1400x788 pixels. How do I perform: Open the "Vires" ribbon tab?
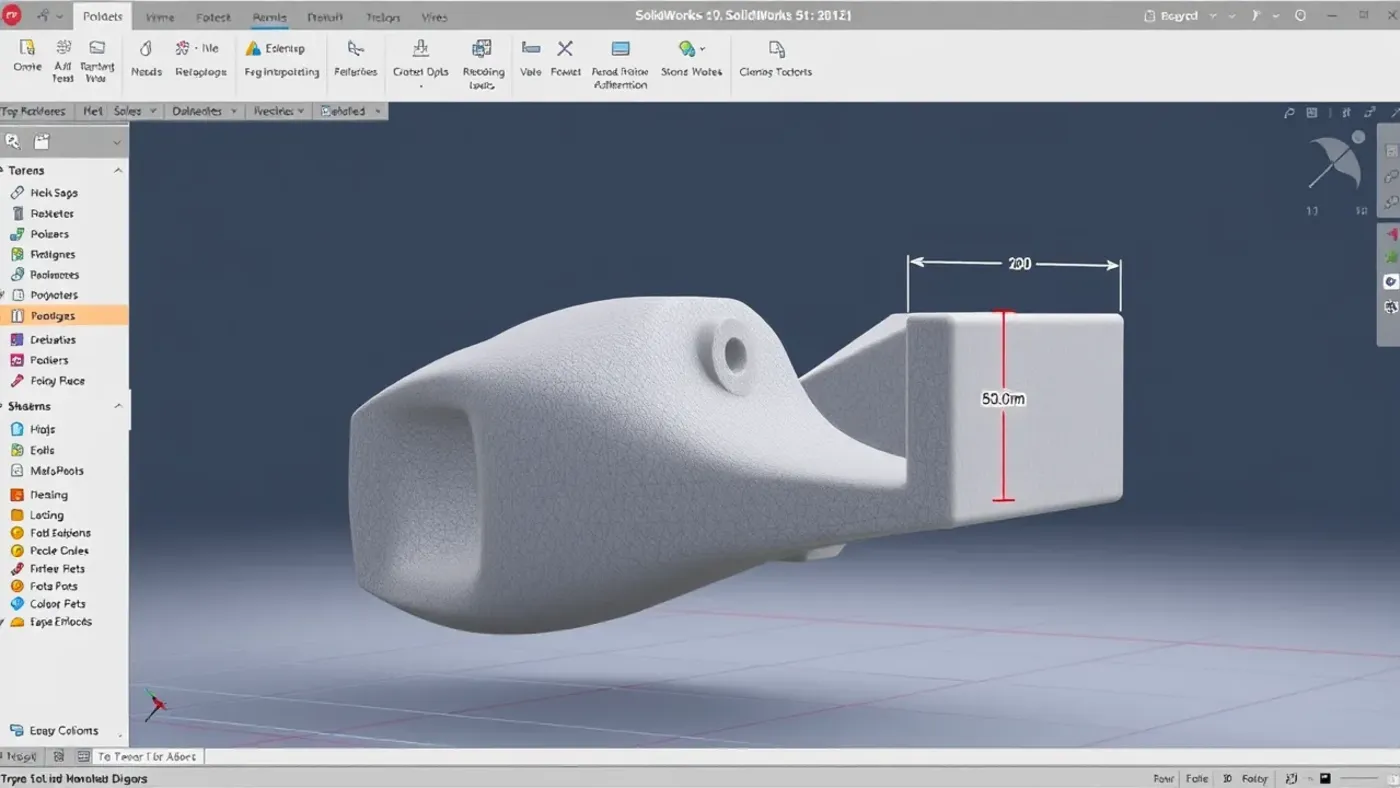434,17
